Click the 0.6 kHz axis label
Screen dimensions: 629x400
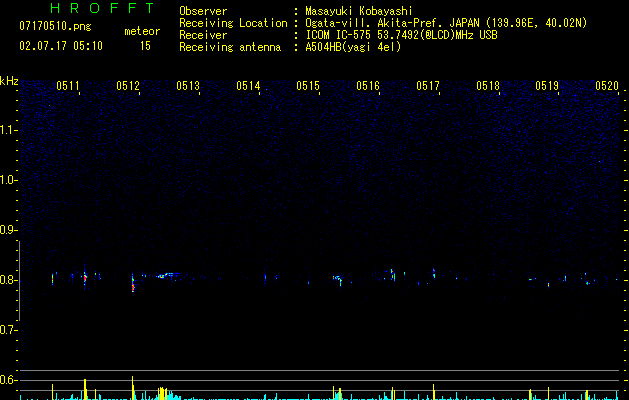point(8,380)
